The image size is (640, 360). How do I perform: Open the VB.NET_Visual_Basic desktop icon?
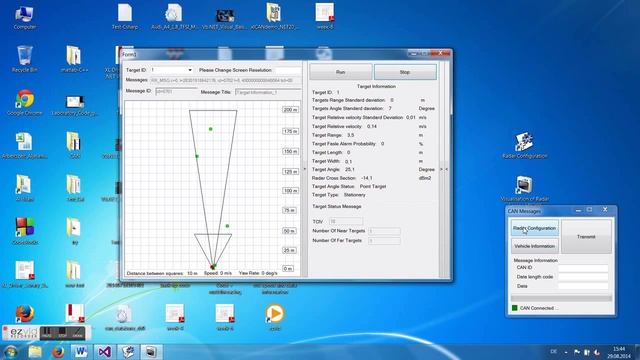[224, 19]
